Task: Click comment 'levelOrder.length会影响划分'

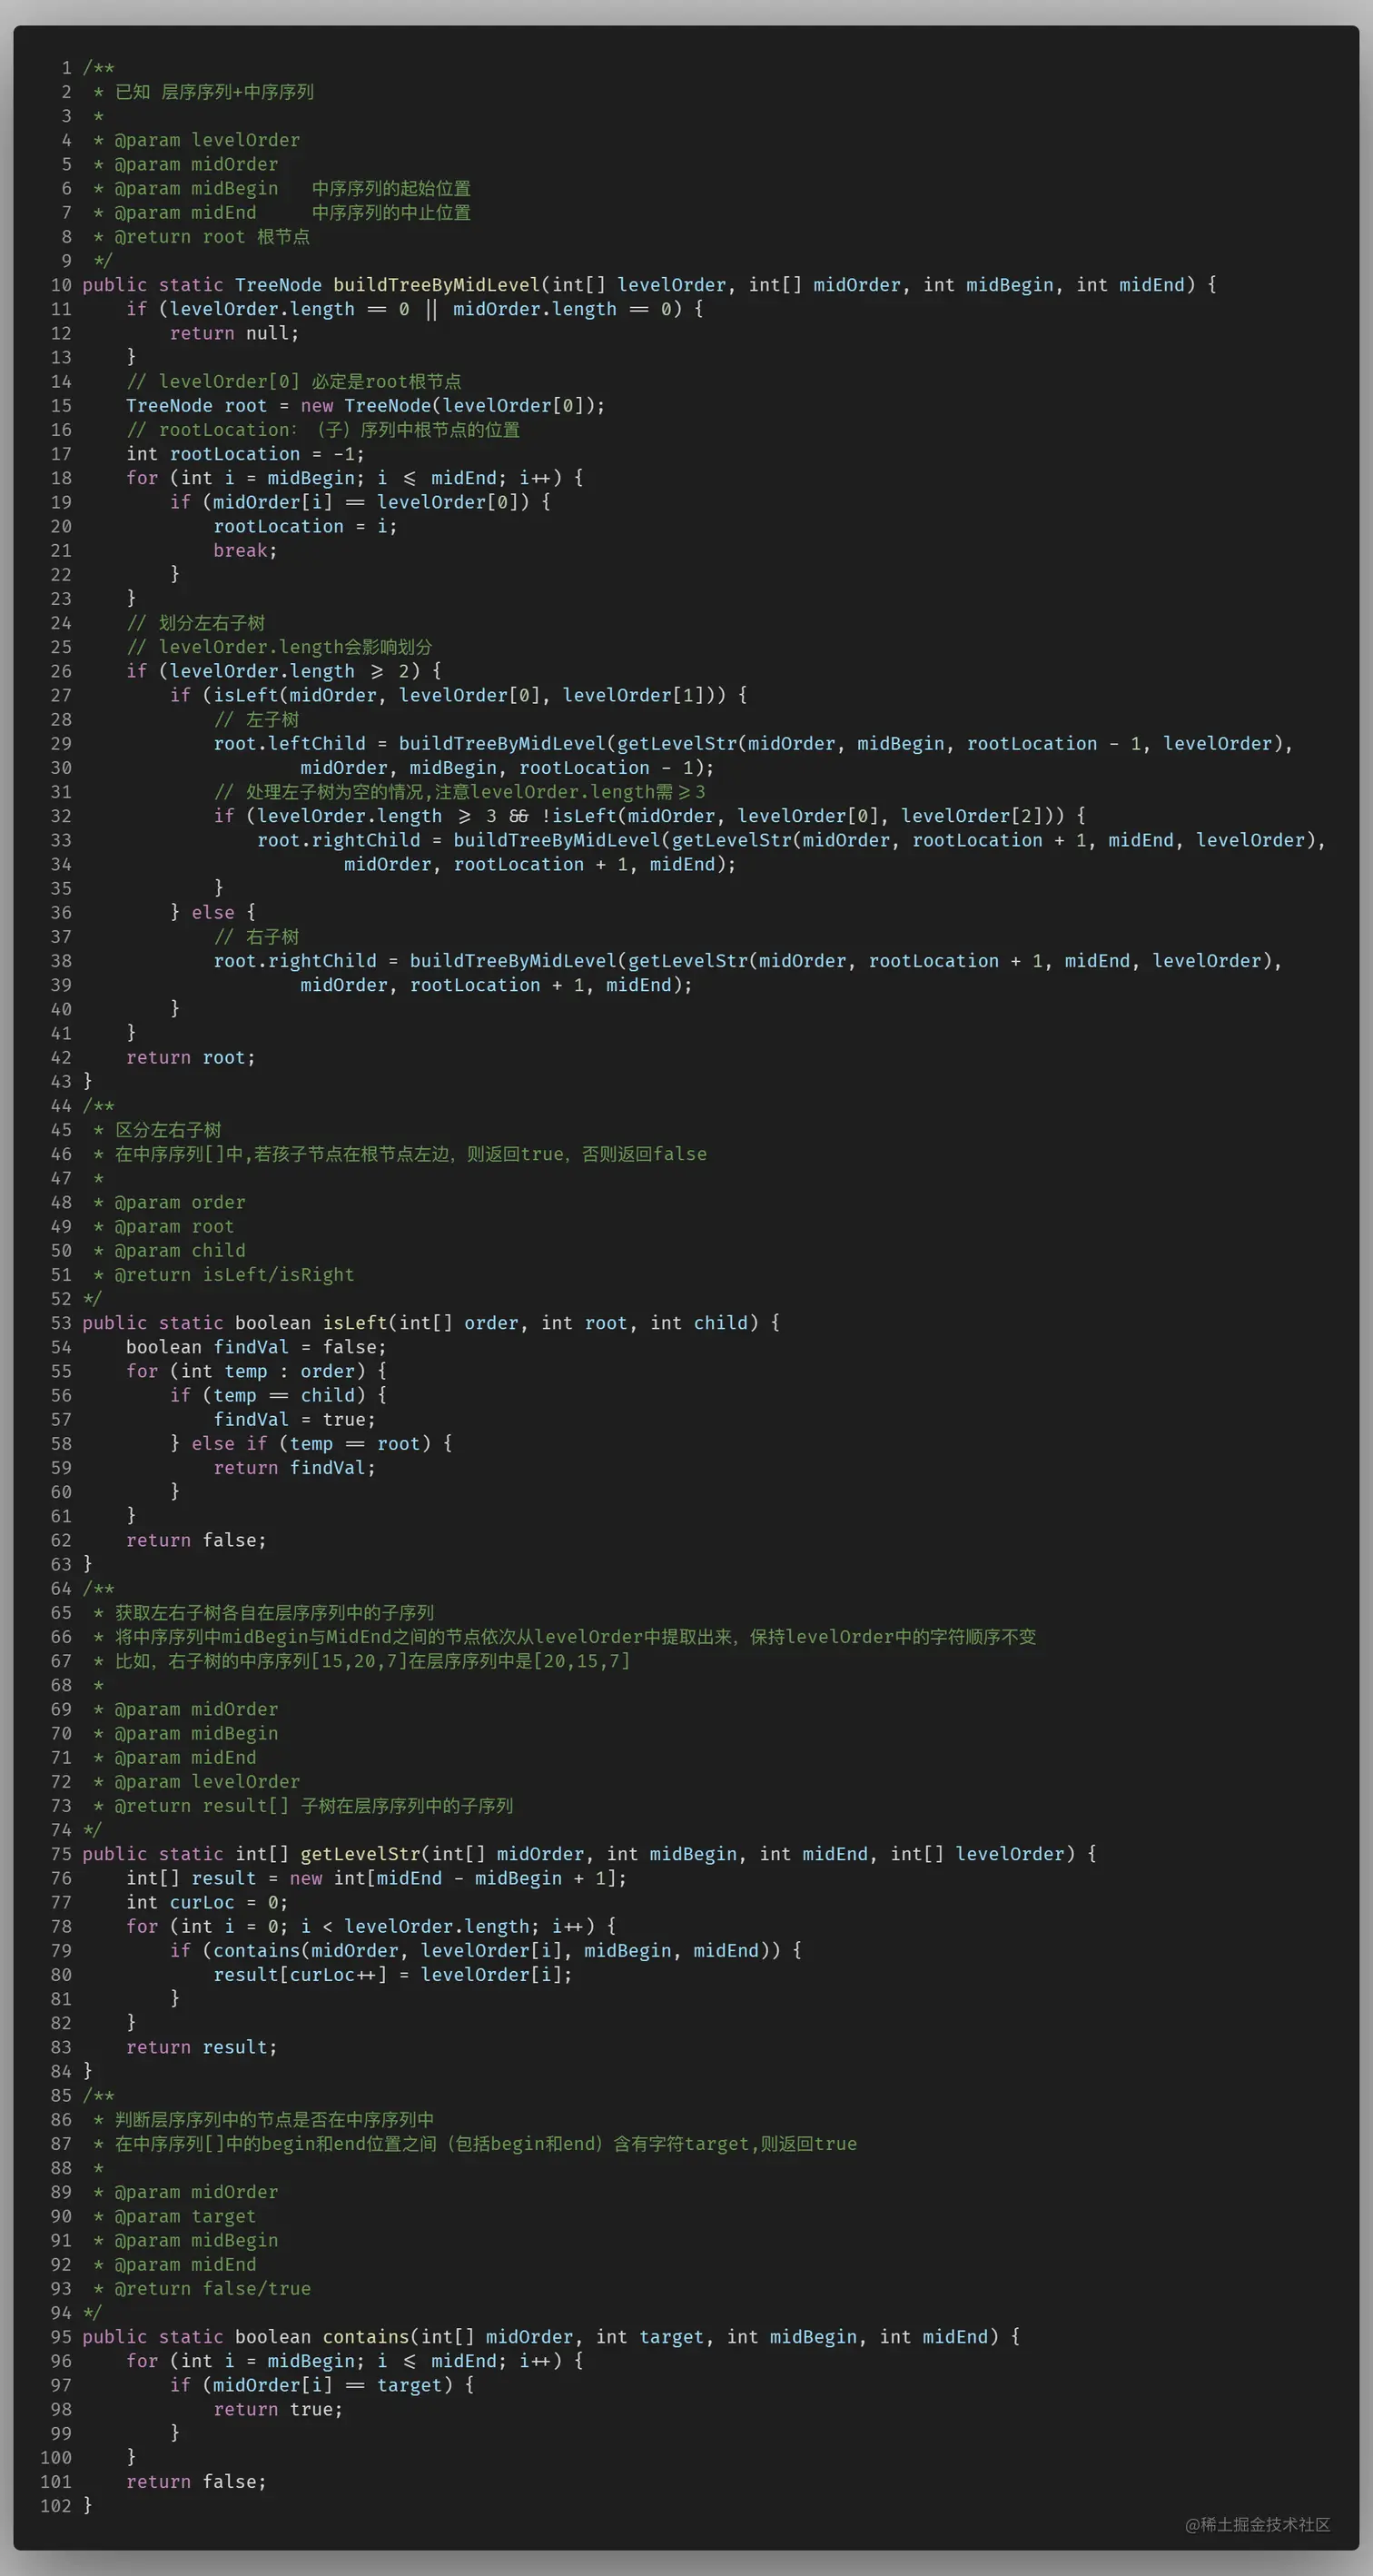Action: (279, 647)
